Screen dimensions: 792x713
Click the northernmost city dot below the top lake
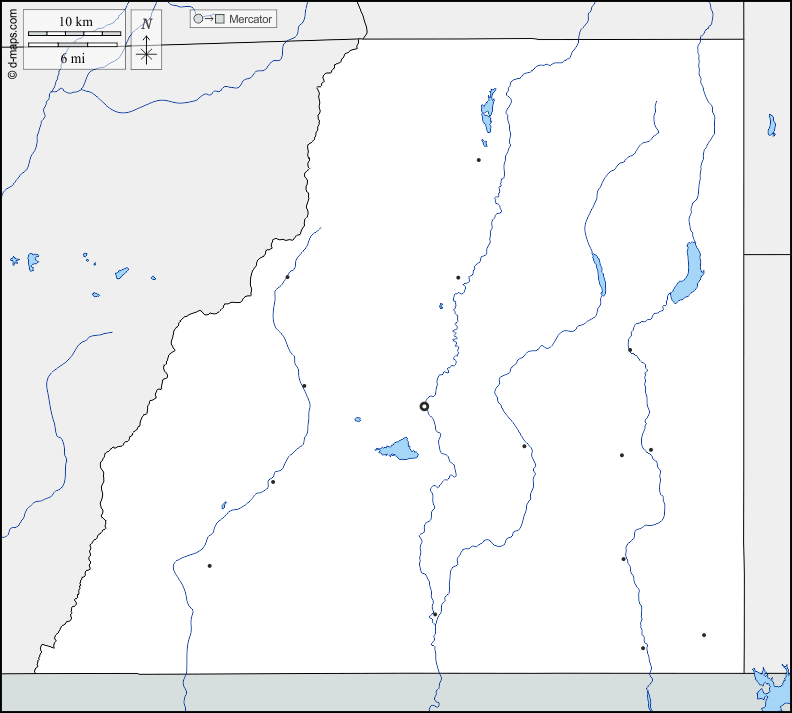[479, 160]
